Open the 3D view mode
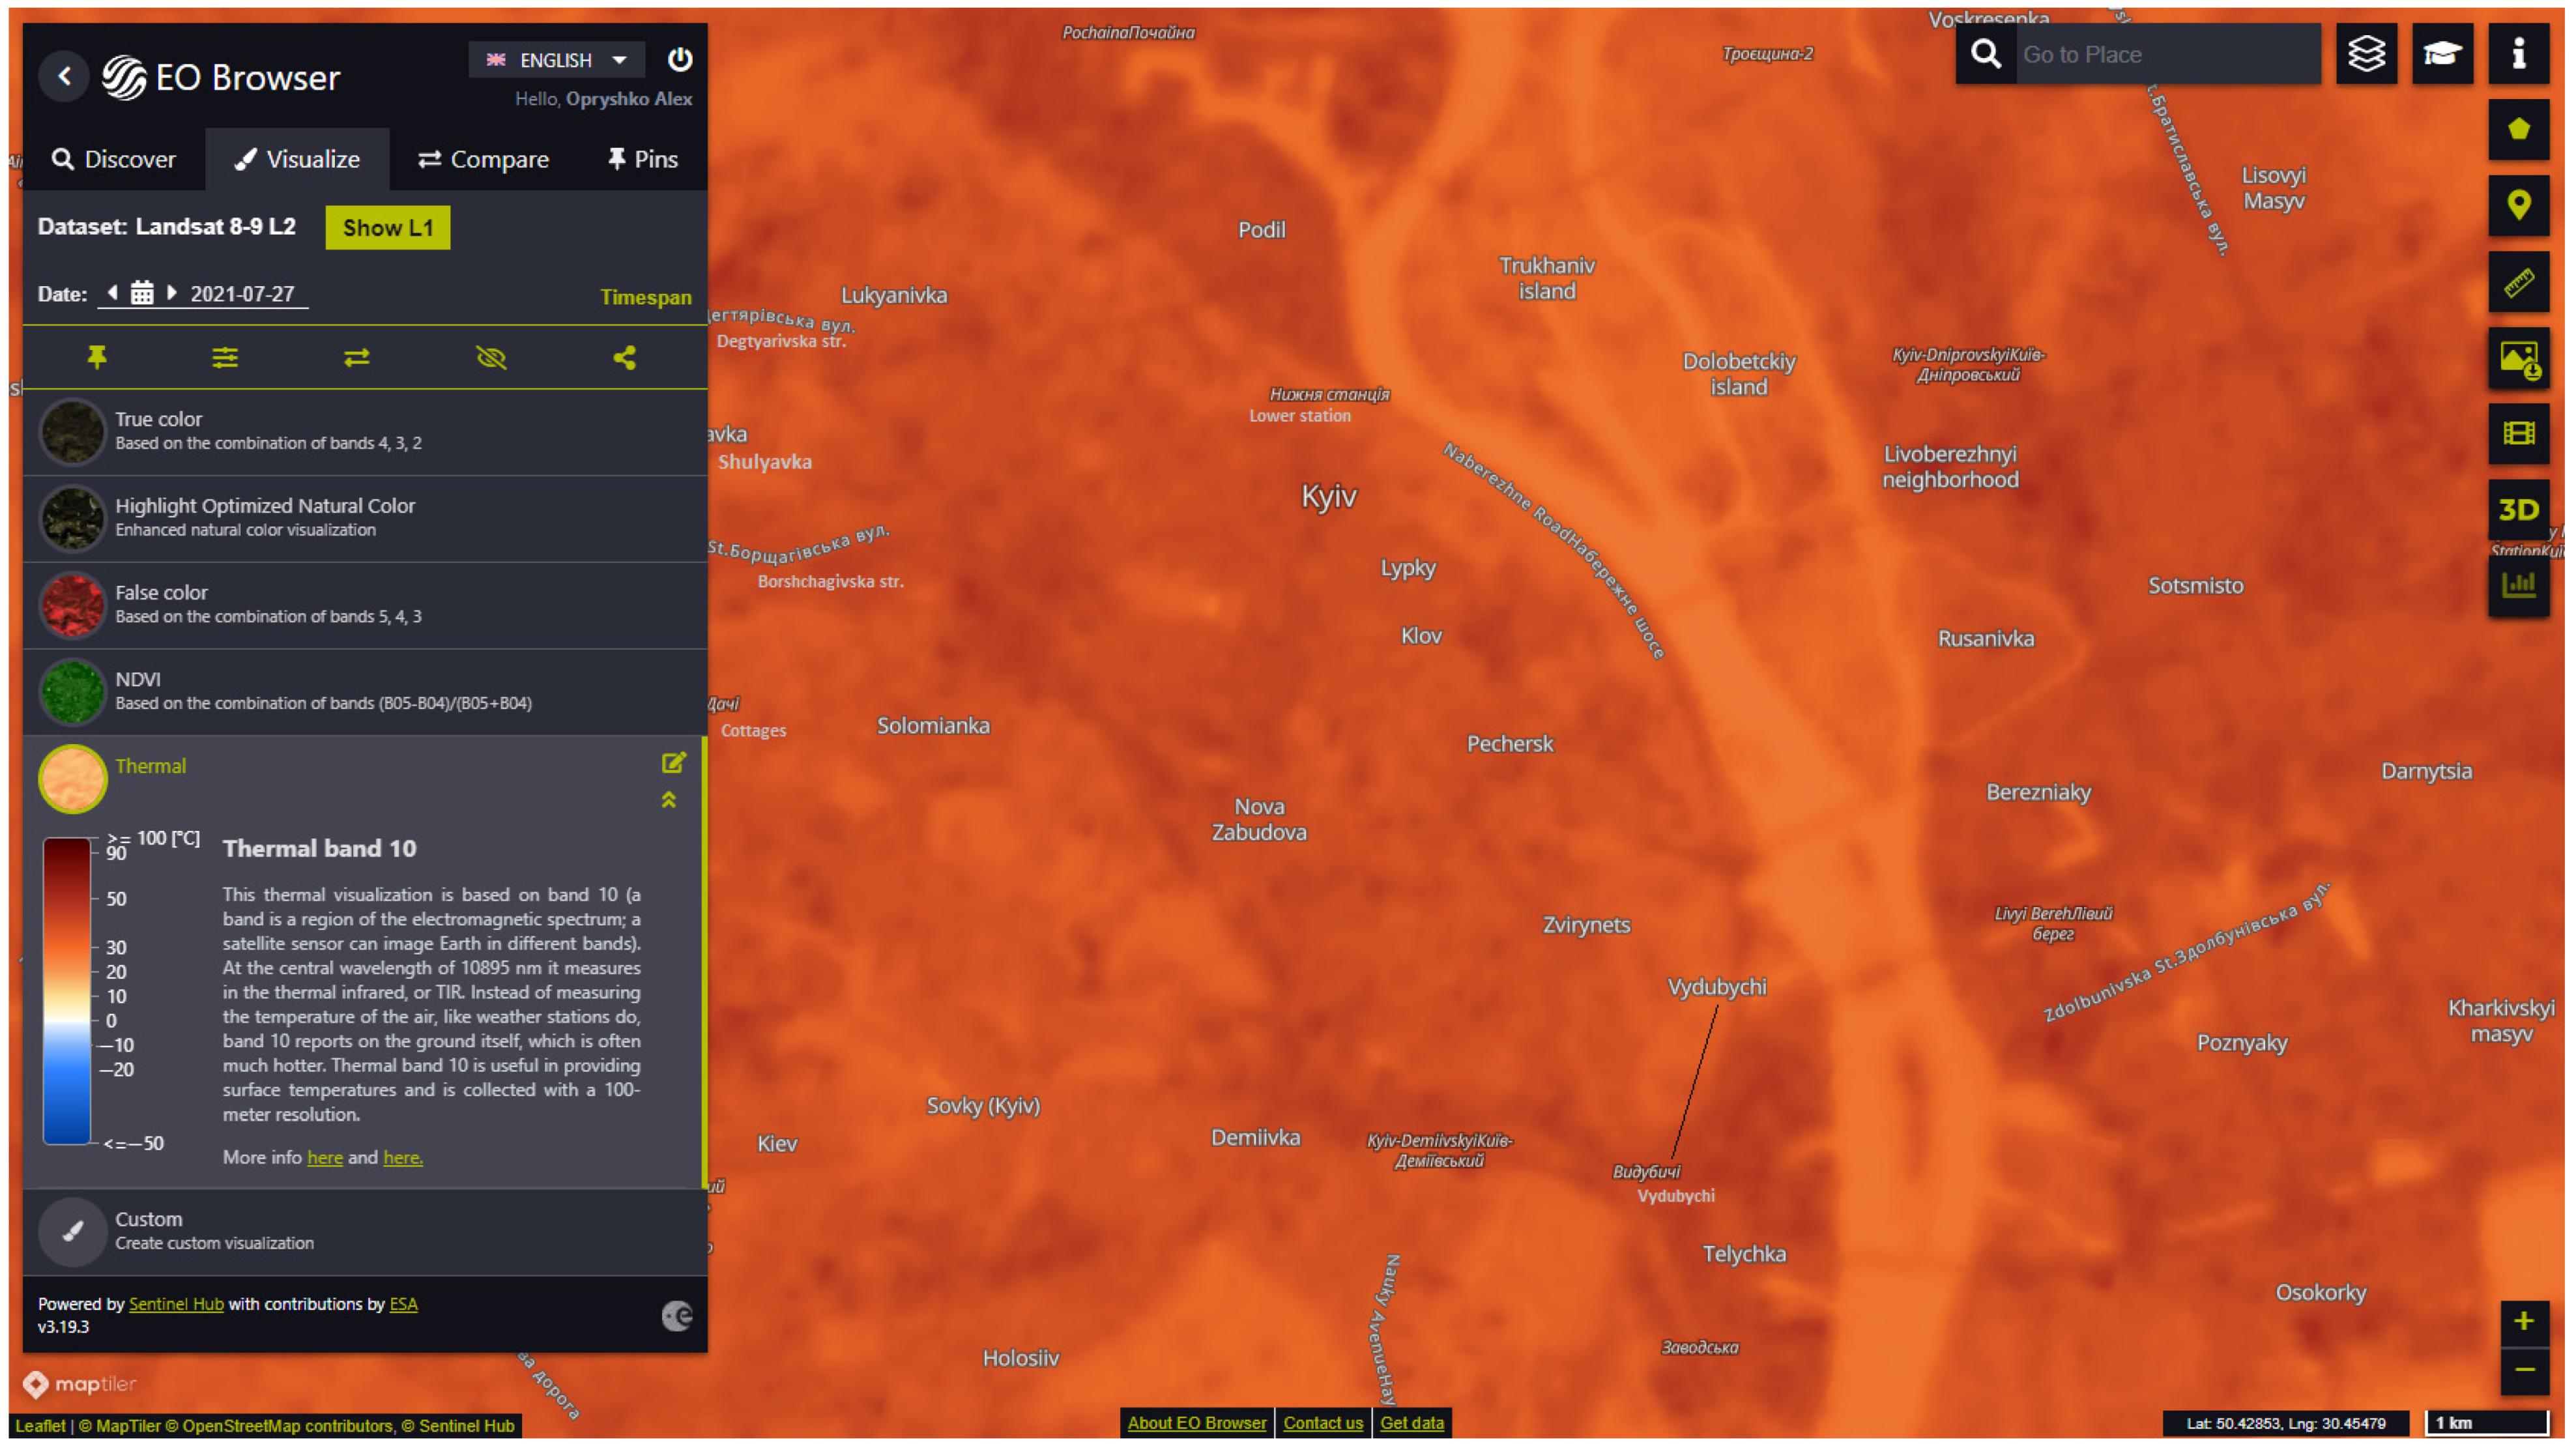2576x1446 pixels. (2518, 510)
